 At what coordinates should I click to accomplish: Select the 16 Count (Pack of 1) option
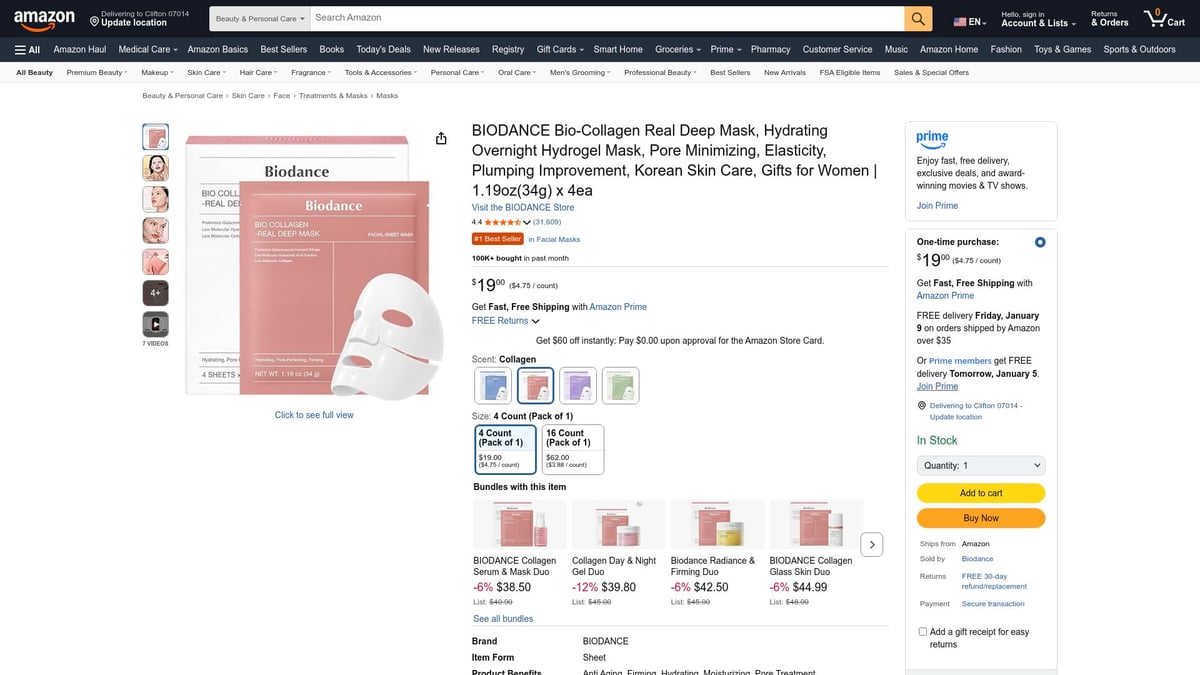(x=572, y=448)
